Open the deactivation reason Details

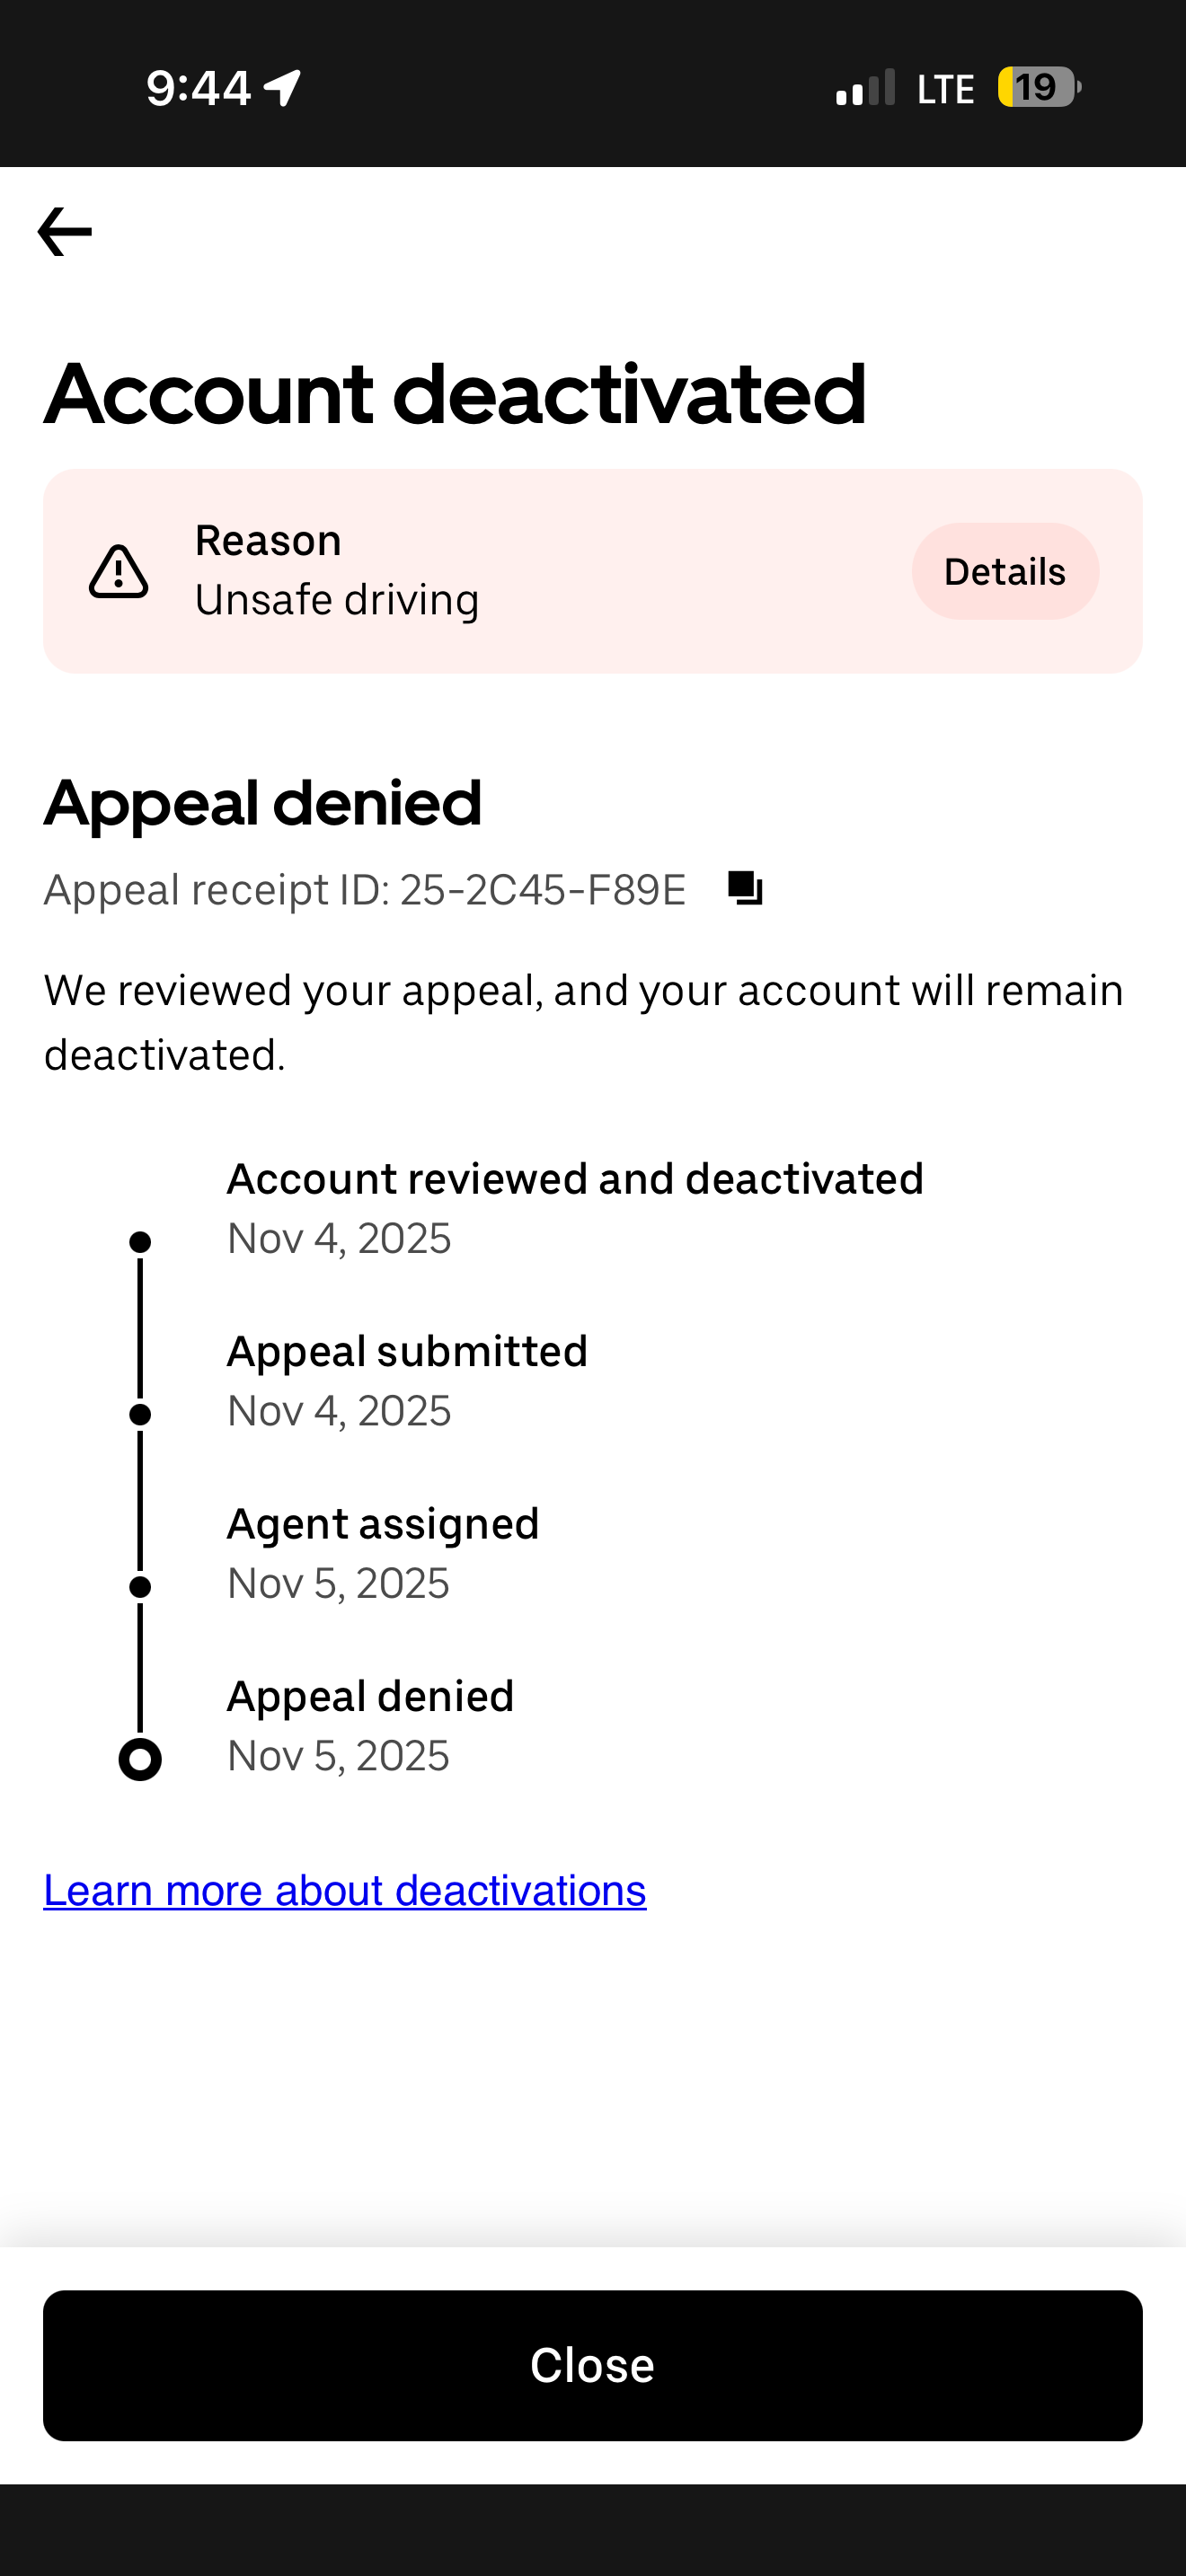coord(1004,572)
